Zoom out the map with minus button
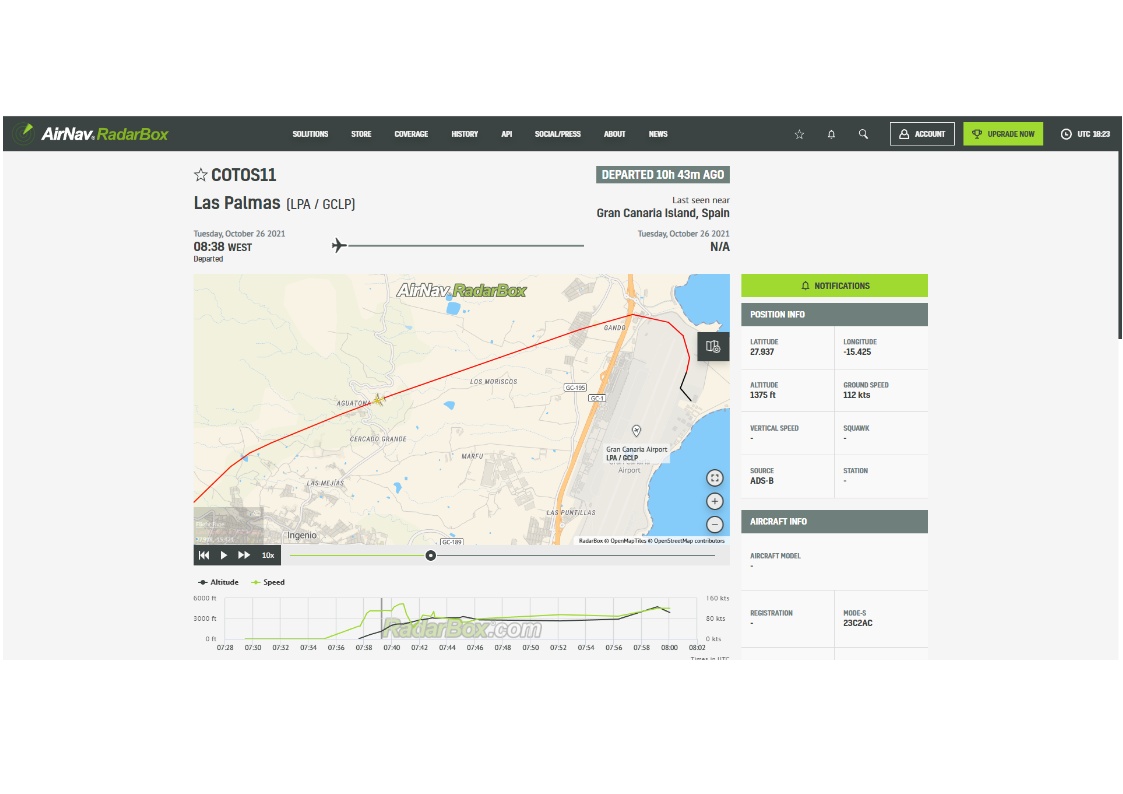 [714, 524]
